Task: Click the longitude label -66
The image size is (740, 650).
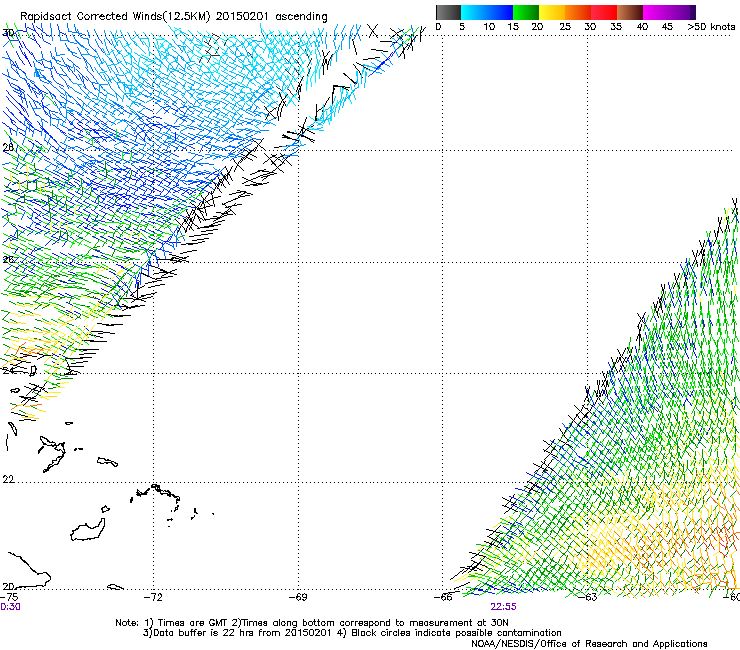Action: click(443, 597)
